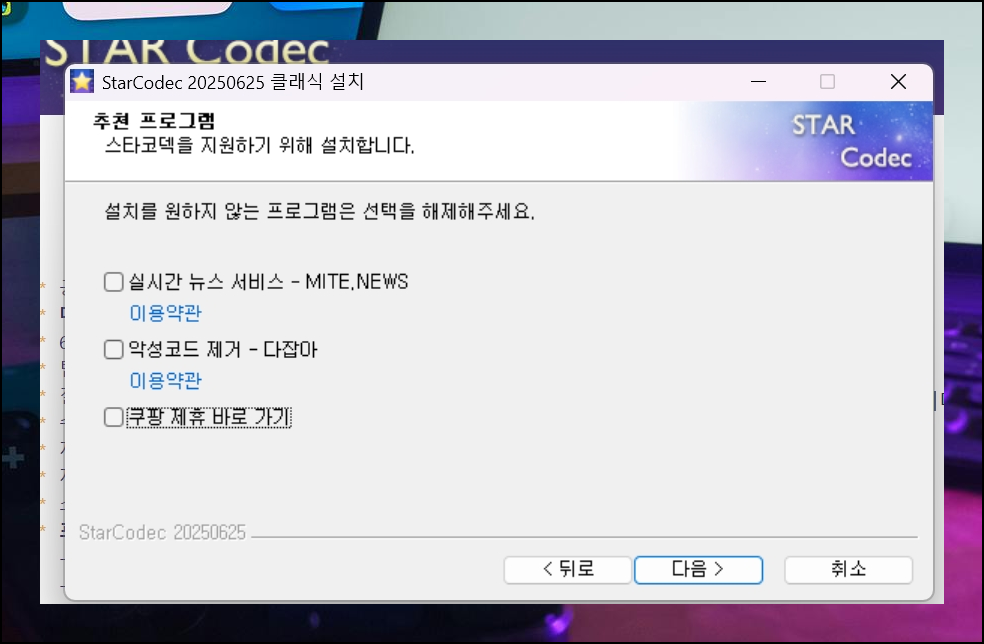This screenshot has height=644, width=984.
Task: Open 이용약관 link under MITE.NEWS
Action: tap(166, 313)
